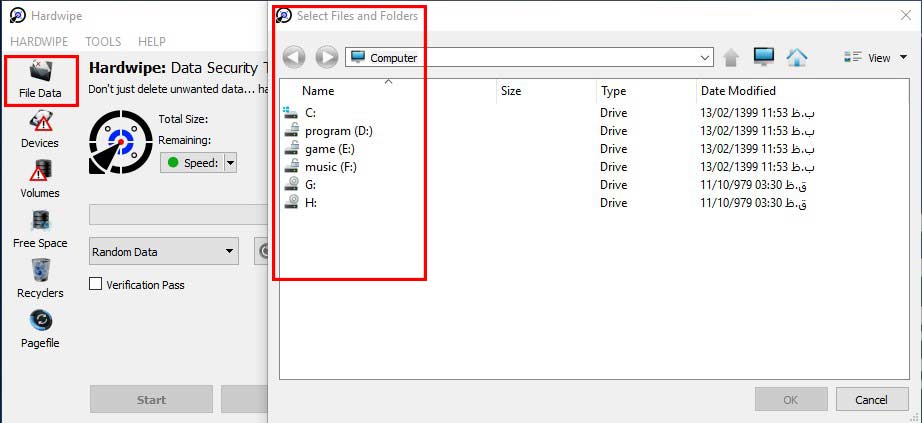Select the G: drive name text
The height and width of the screenshot is (423, 922).
click(310, 185)
